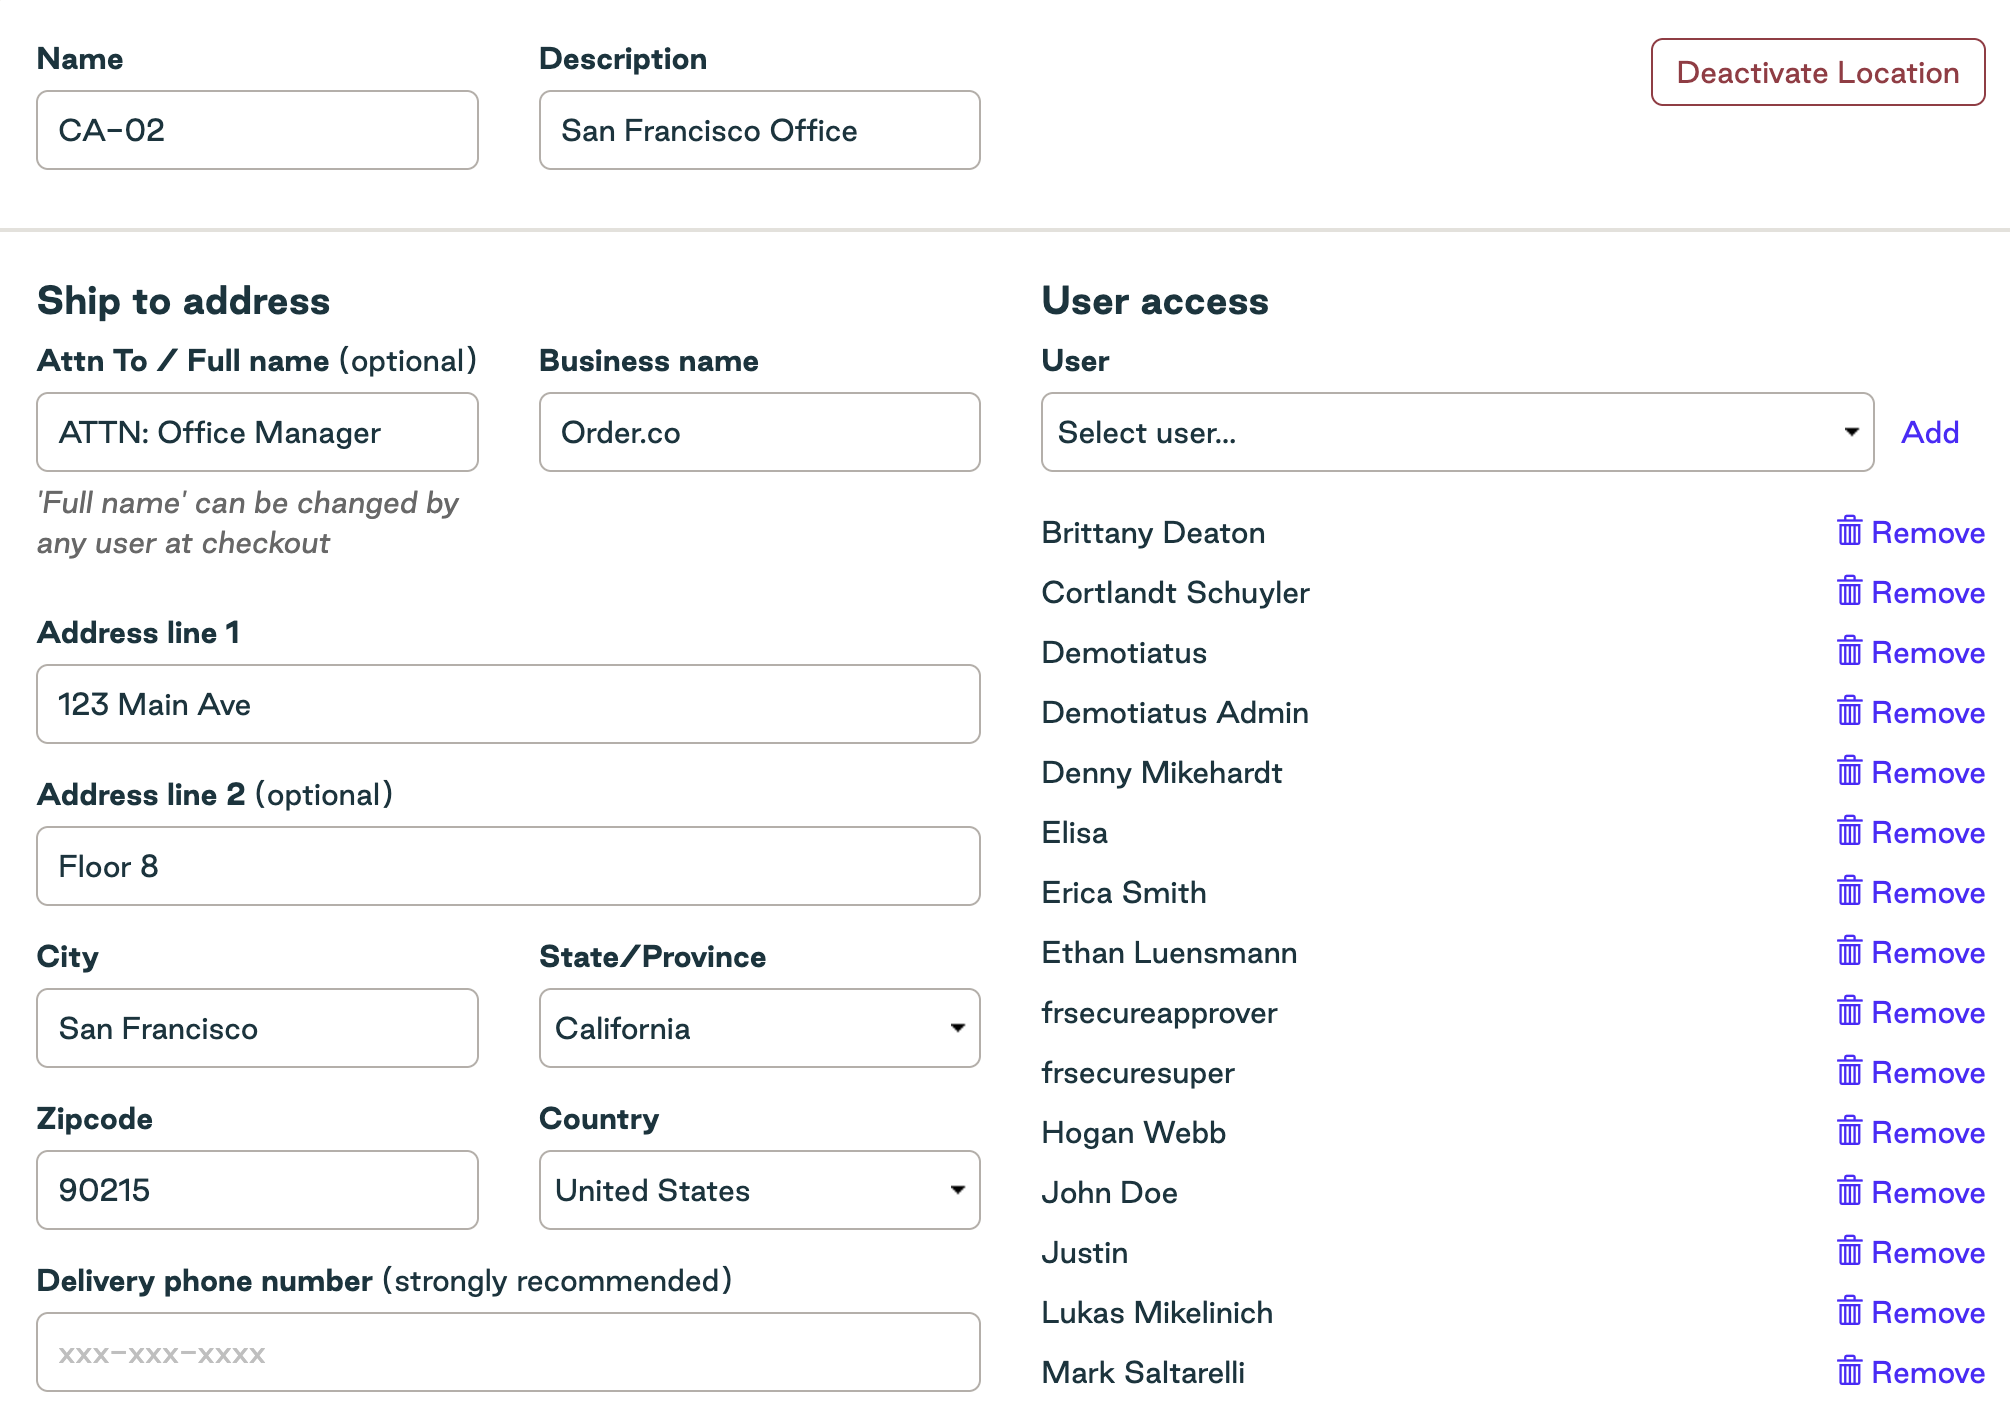Click trash icon next to frsecuresuper
This screenshot has height=1406, width=2010.
pyautogui.click(x=1849, y=1071)
